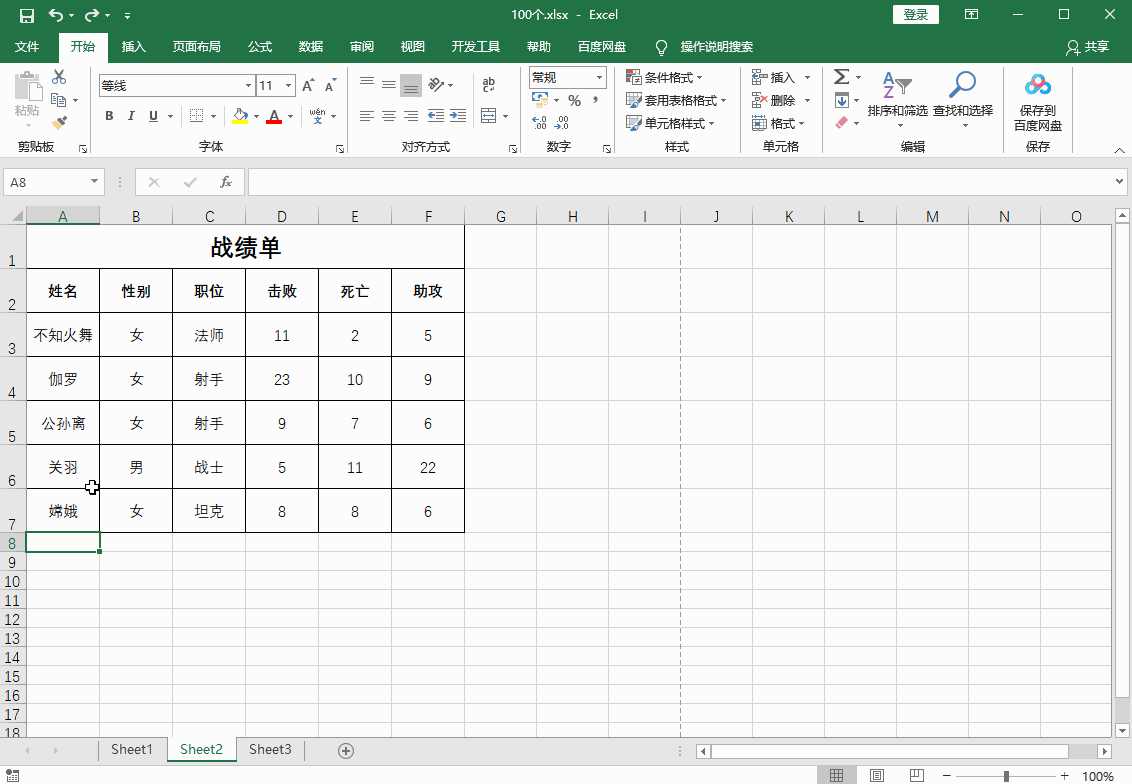Click inside the formula bar
This screenshot has width=1132, height=784.
click(680, 182)
